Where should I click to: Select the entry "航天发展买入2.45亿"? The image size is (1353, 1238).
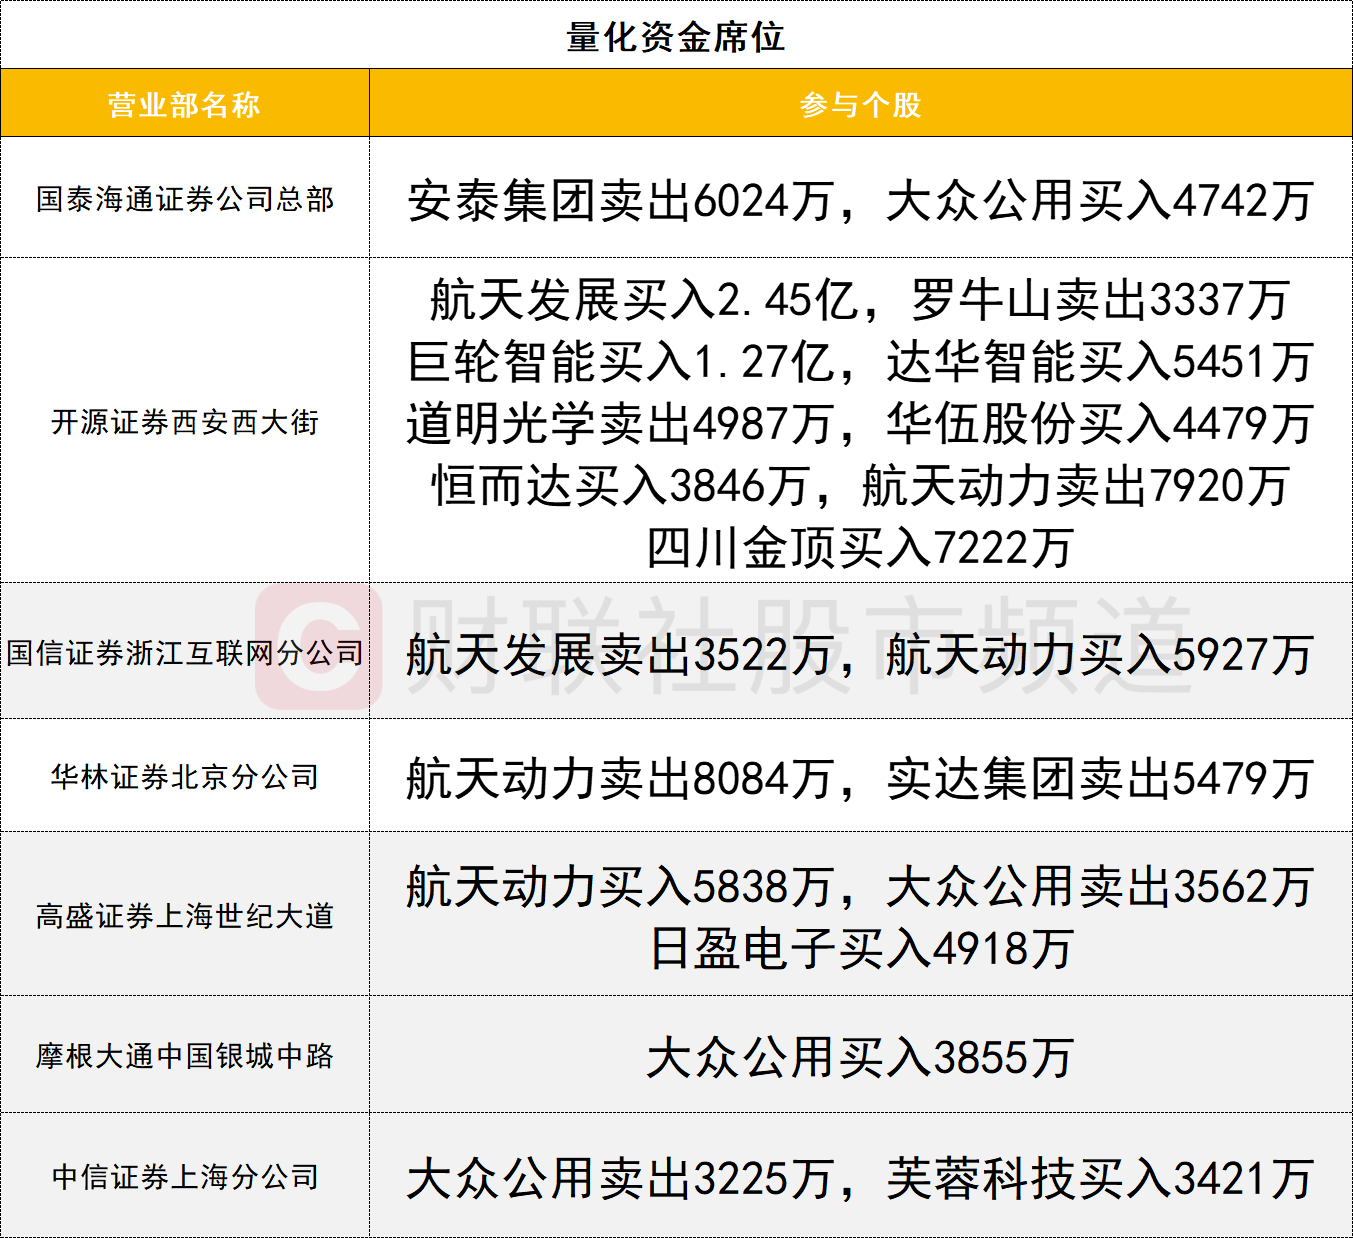tap(644, 299)
